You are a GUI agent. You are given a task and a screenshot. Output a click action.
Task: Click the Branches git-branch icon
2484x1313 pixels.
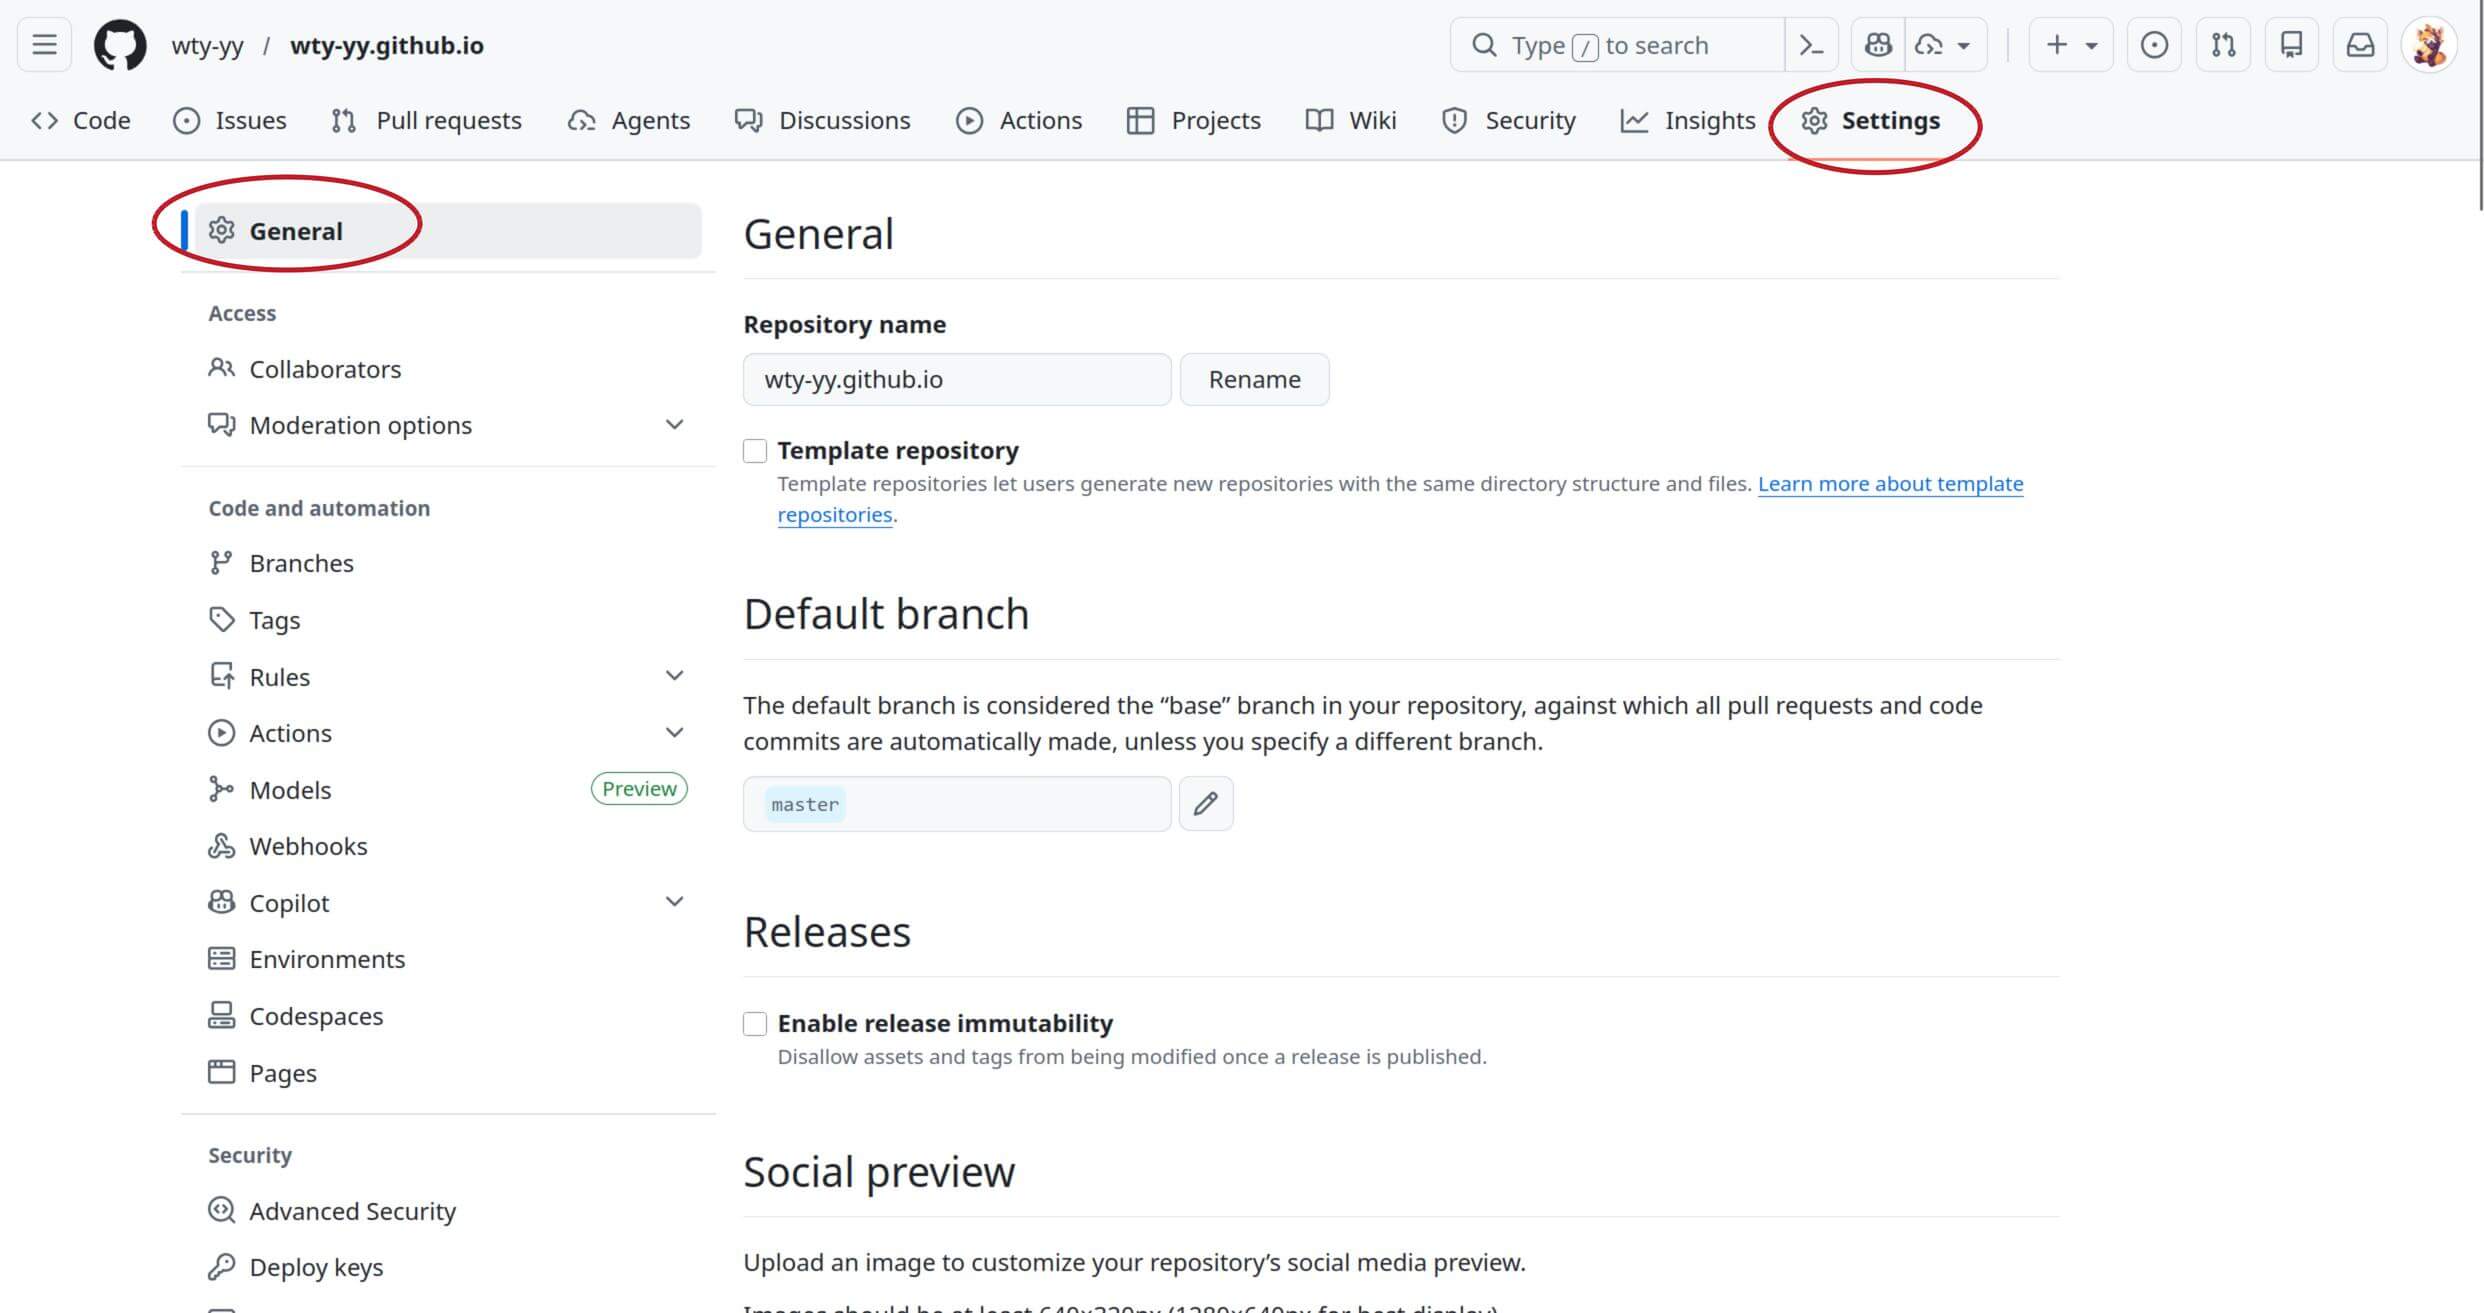221,563
